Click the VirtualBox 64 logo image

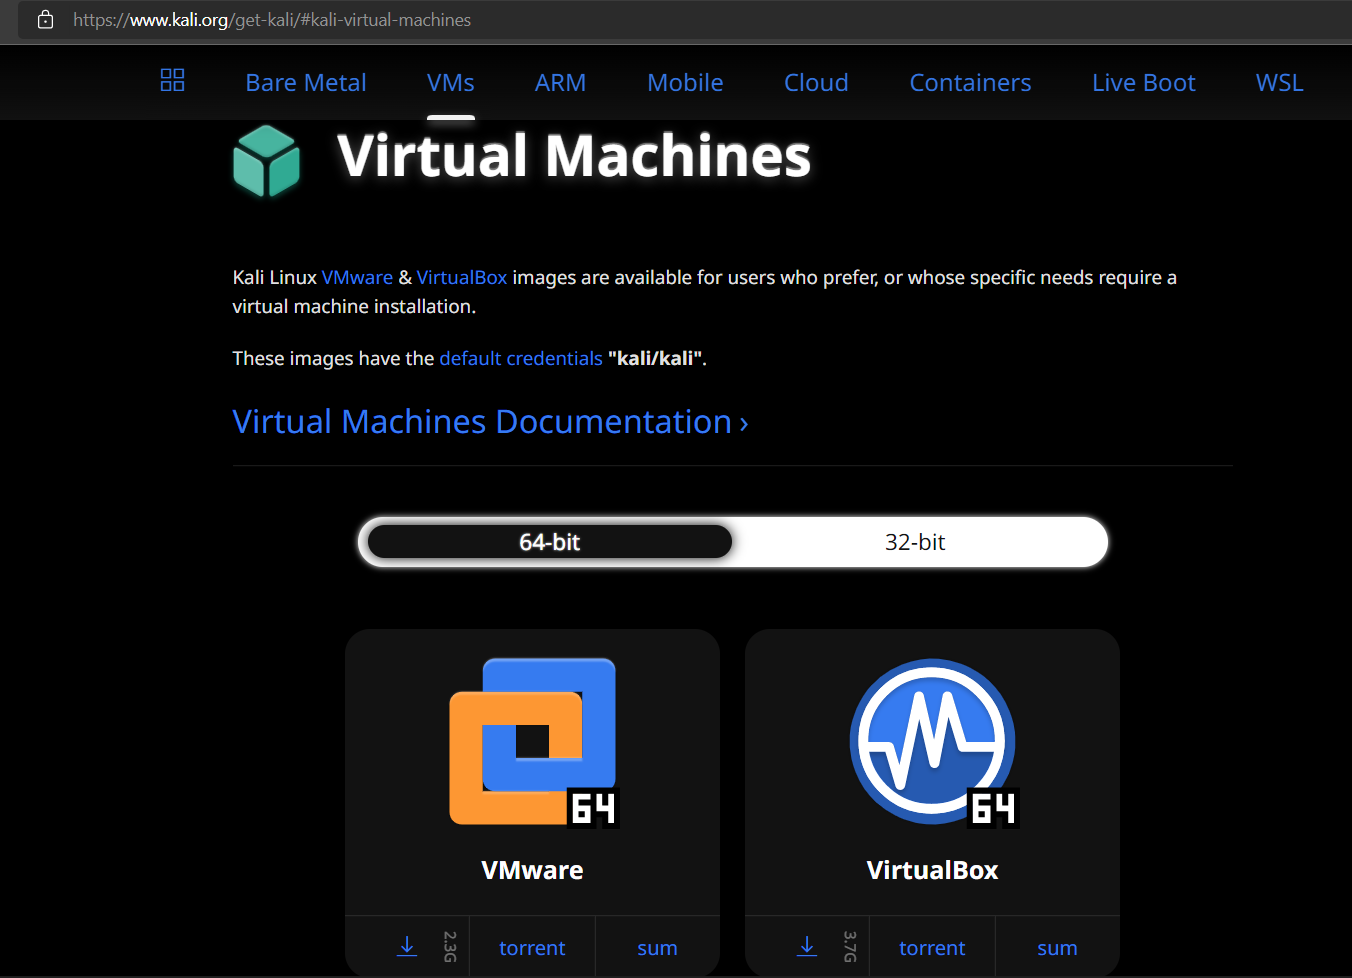tap(934, 742)
